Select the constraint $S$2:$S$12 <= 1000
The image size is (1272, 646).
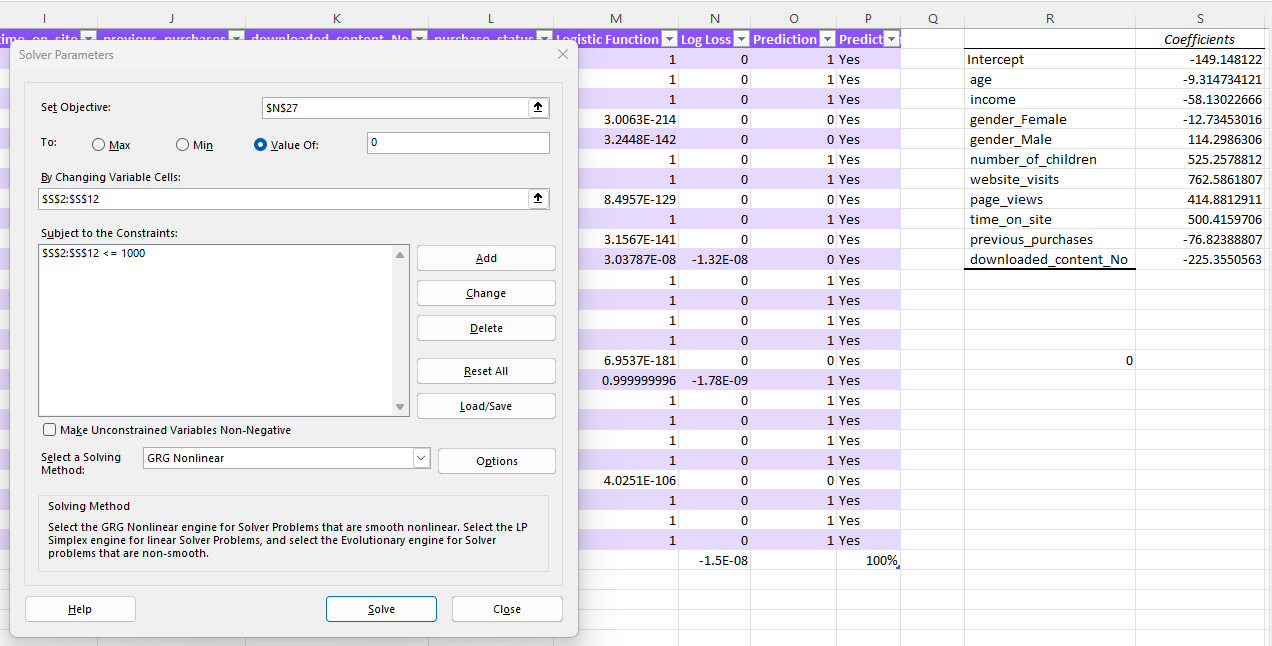pos(94,253)
